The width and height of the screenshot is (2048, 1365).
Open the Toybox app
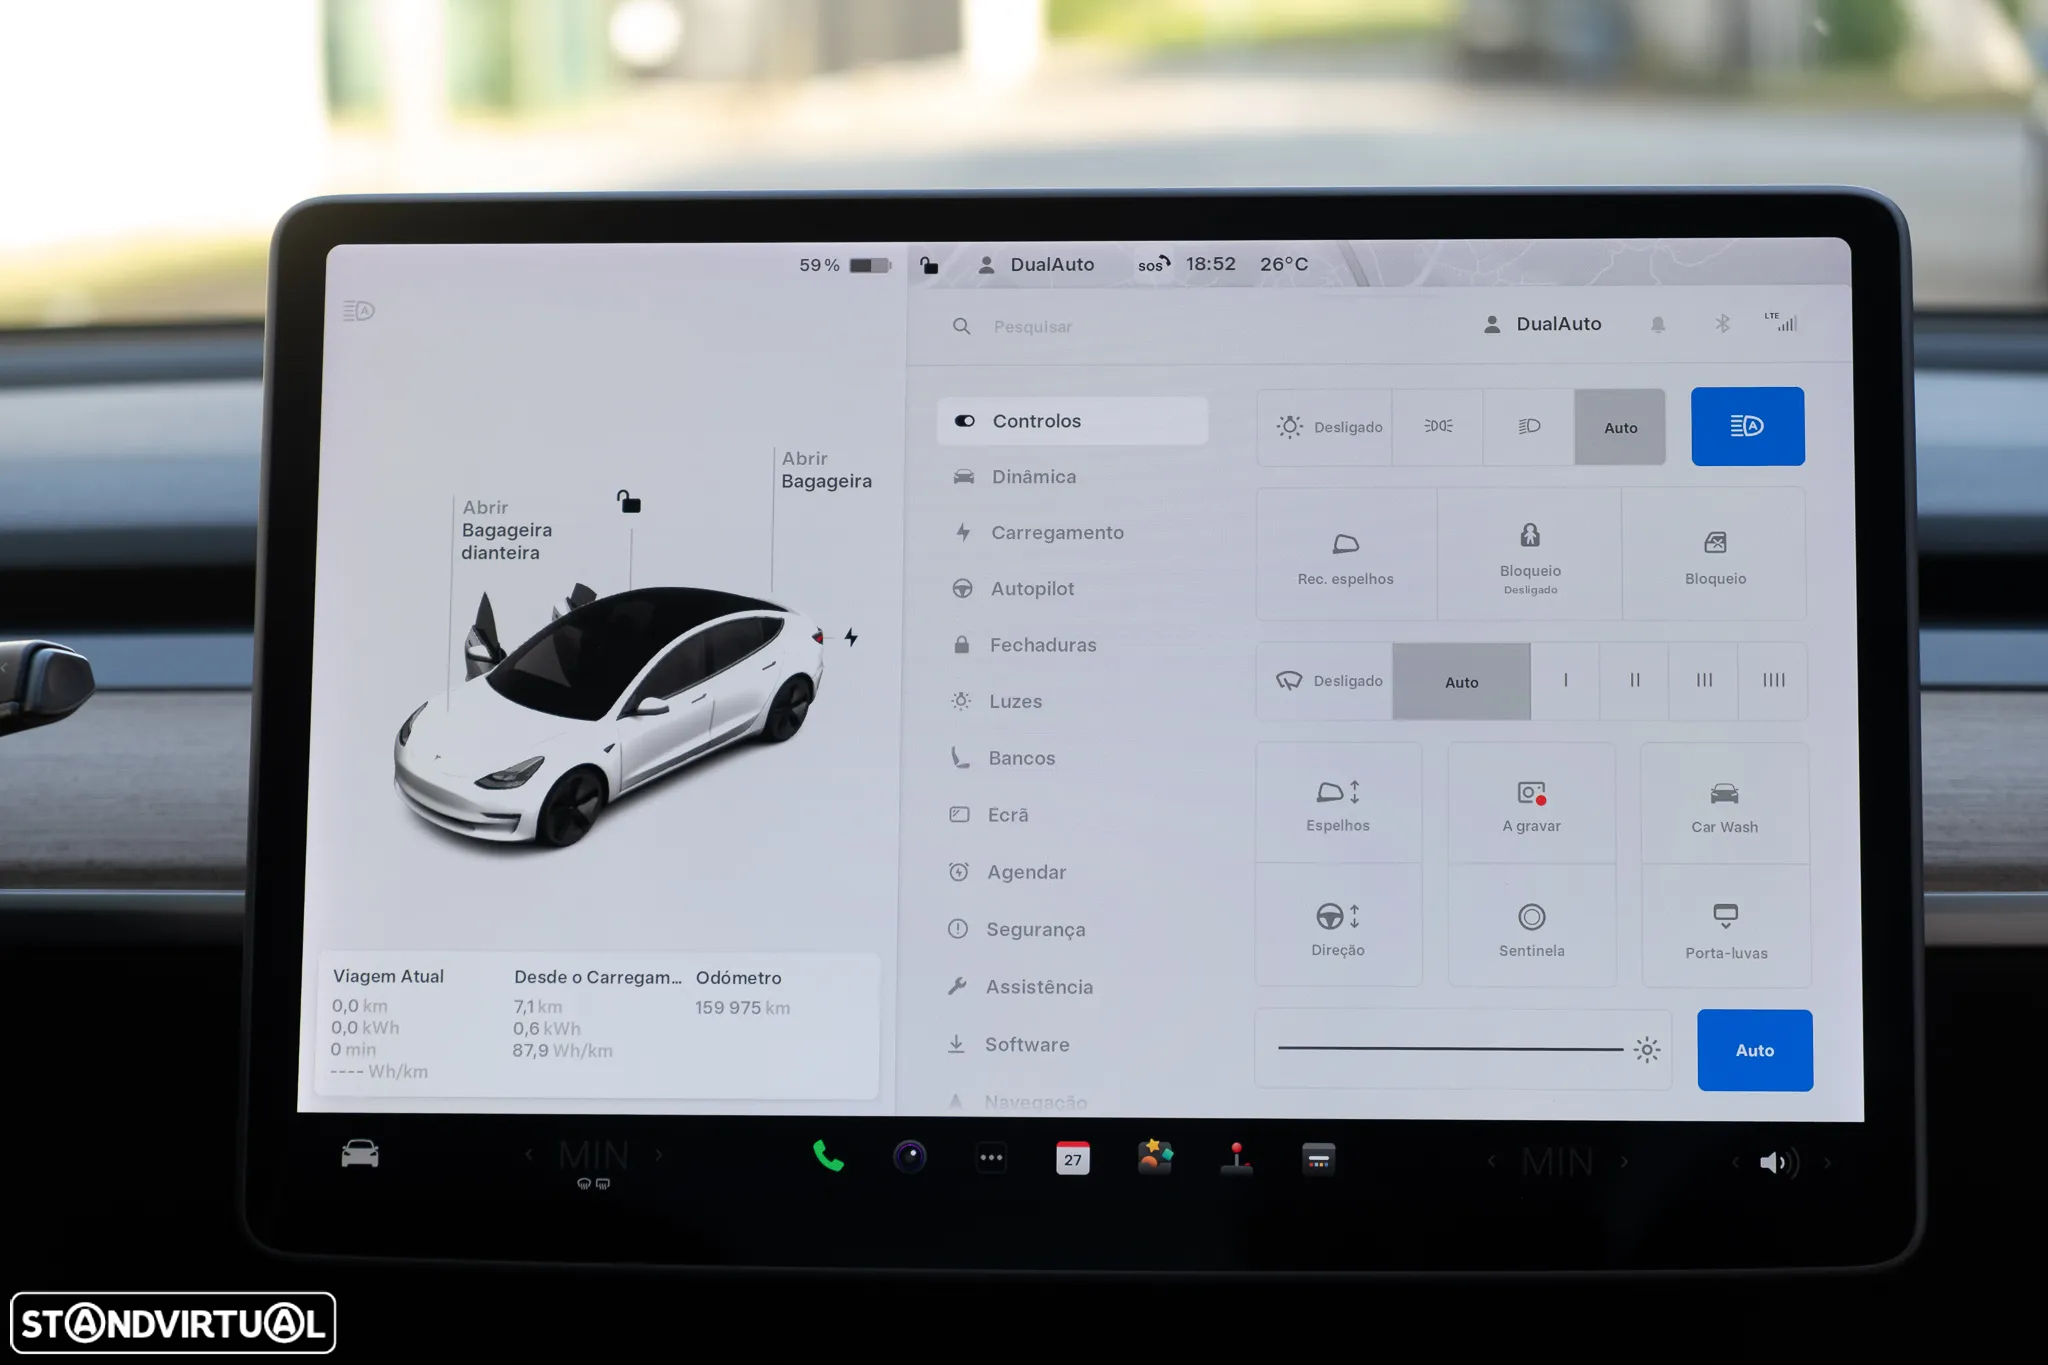(1155, 1158)
